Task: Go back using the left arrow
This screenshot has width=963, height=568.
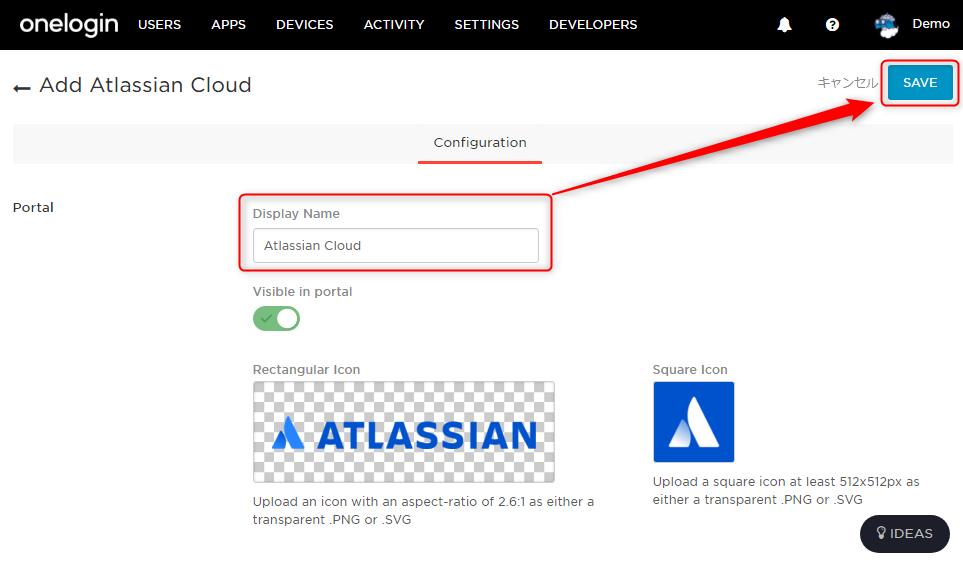Action: tap(22, 88)
